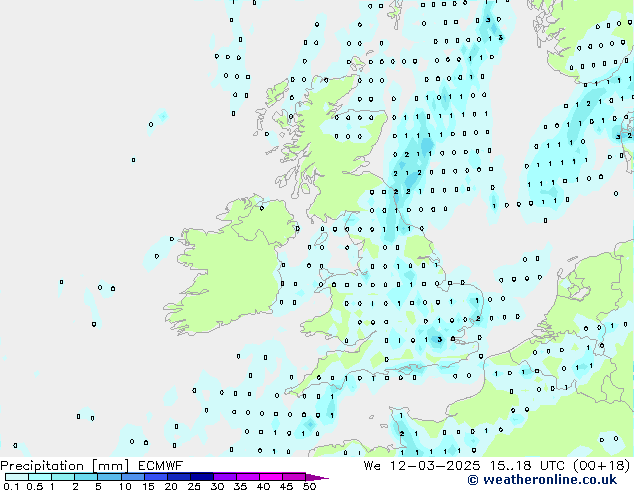Click the "0.5" legend scale label
This screenshot has width=634, height=490.
(x=35, y=486)
